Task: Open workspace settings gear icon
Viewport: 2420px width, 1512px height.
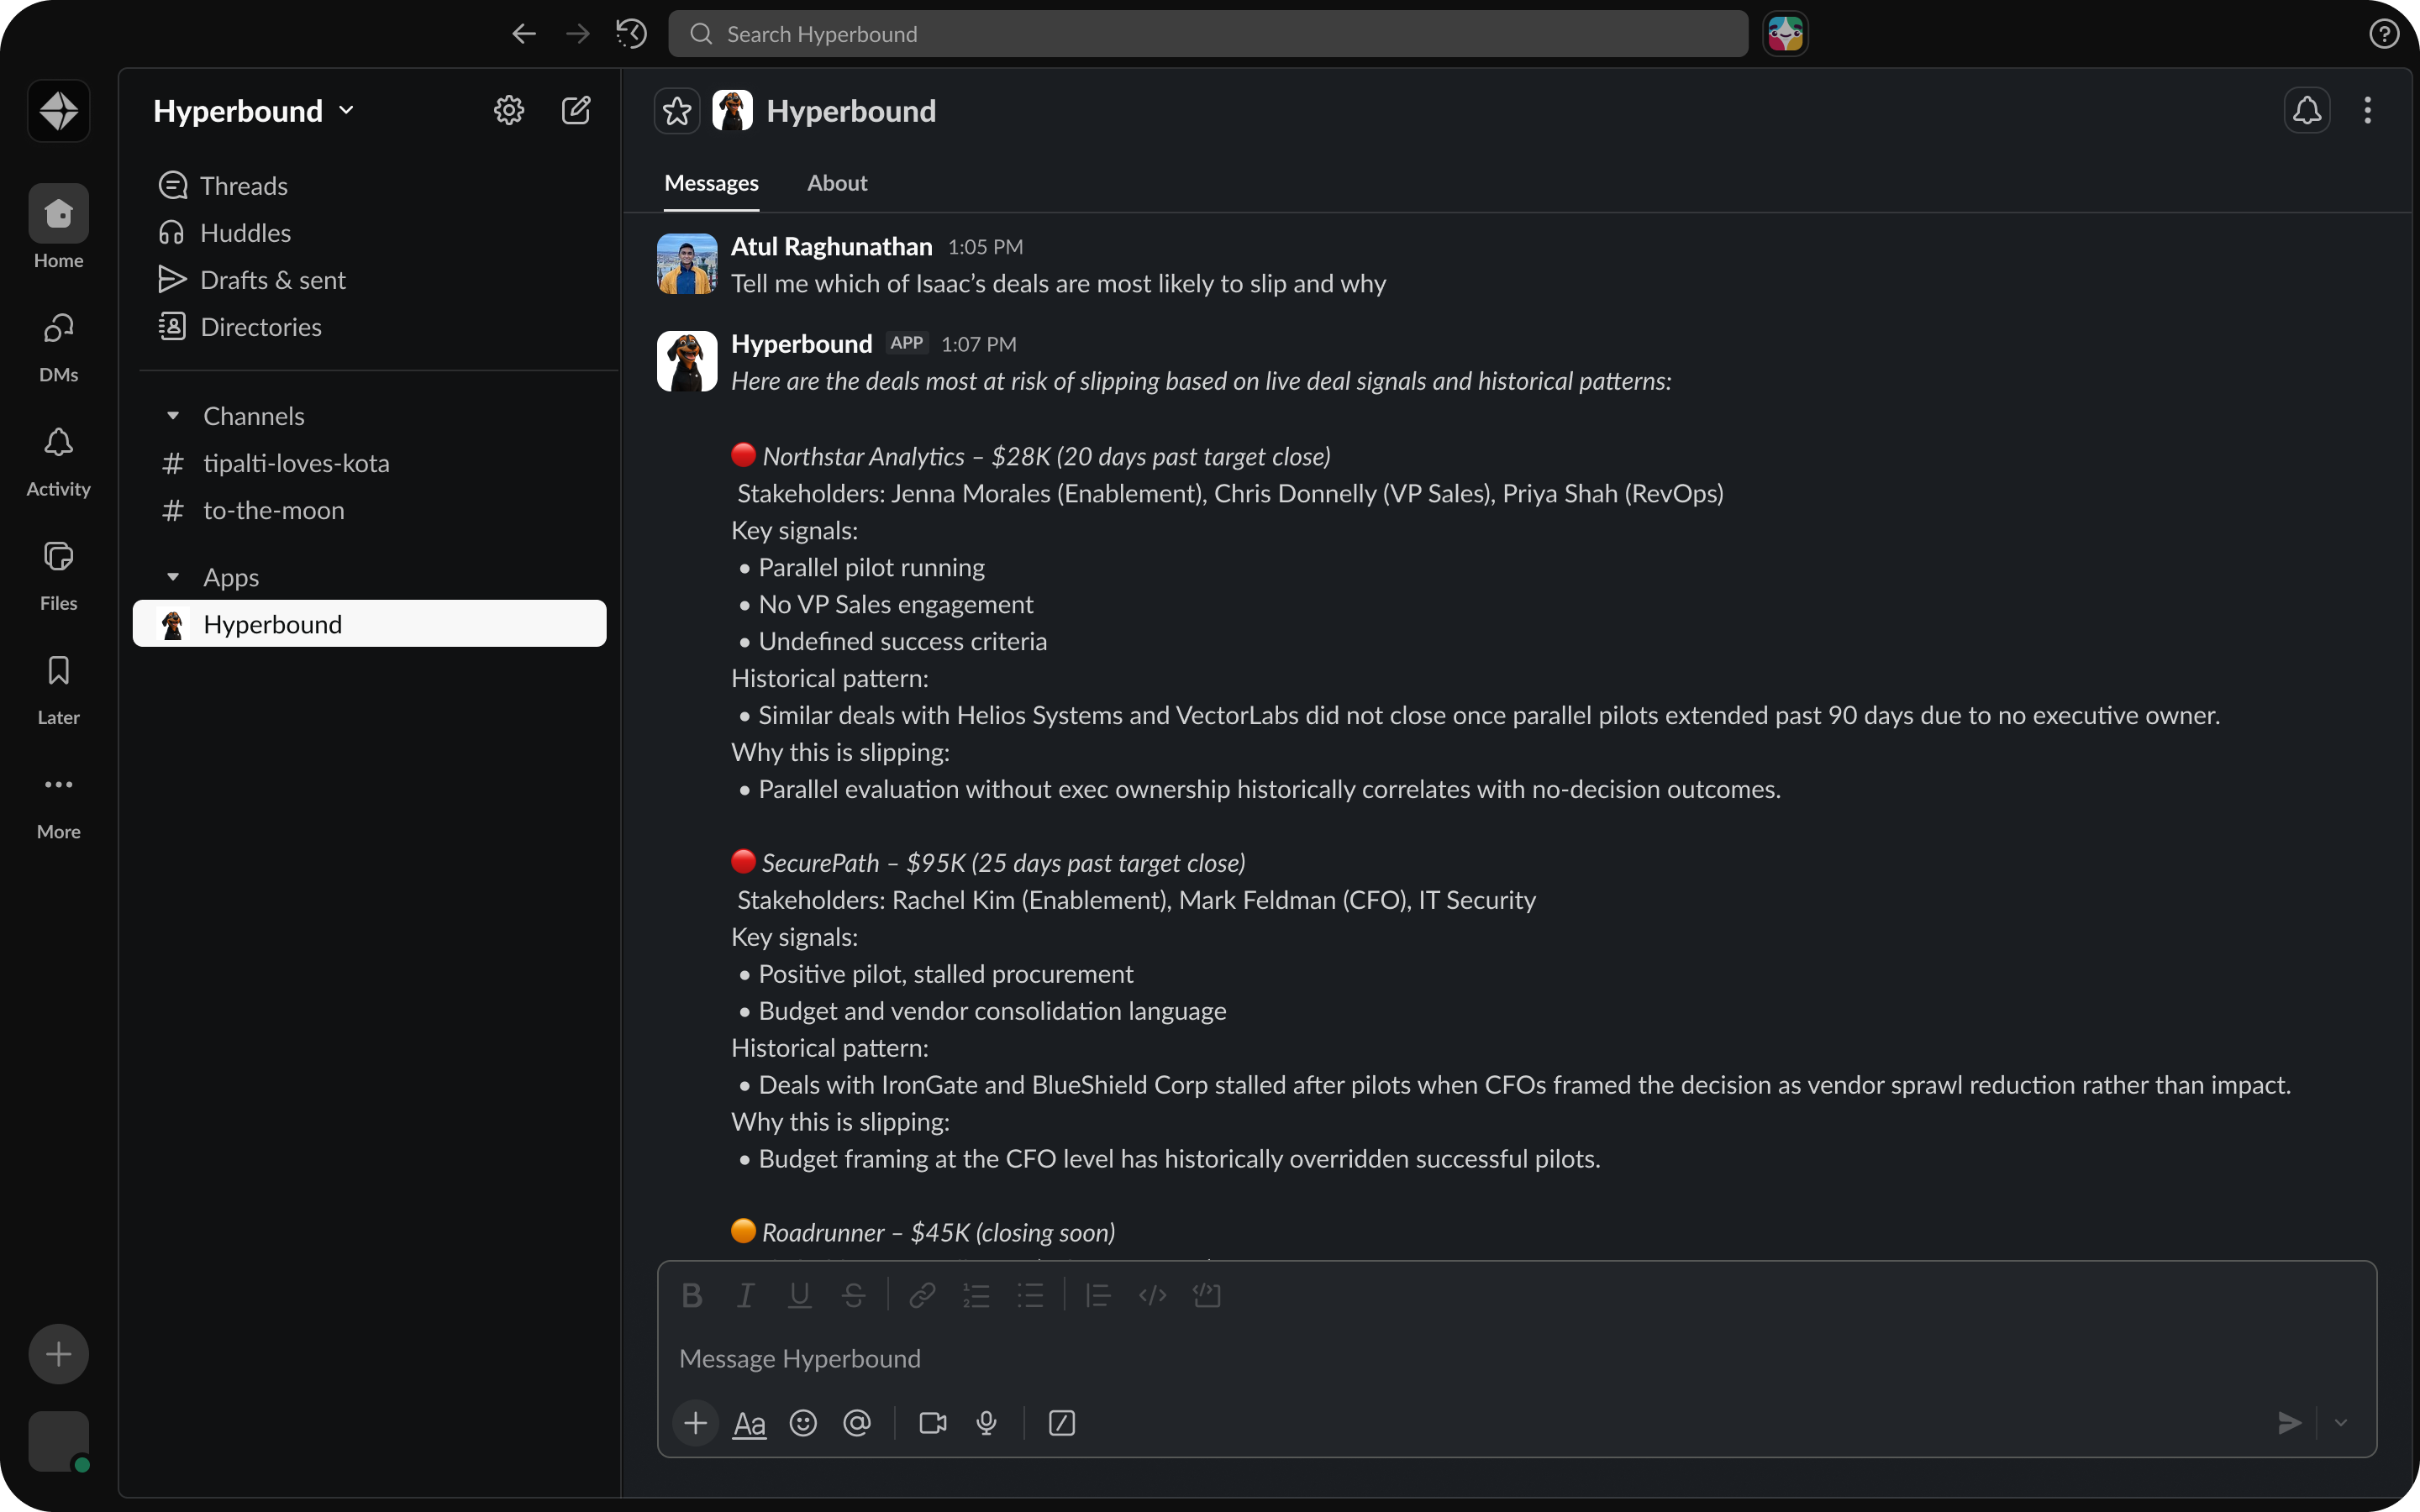Action: click(509, 110)
